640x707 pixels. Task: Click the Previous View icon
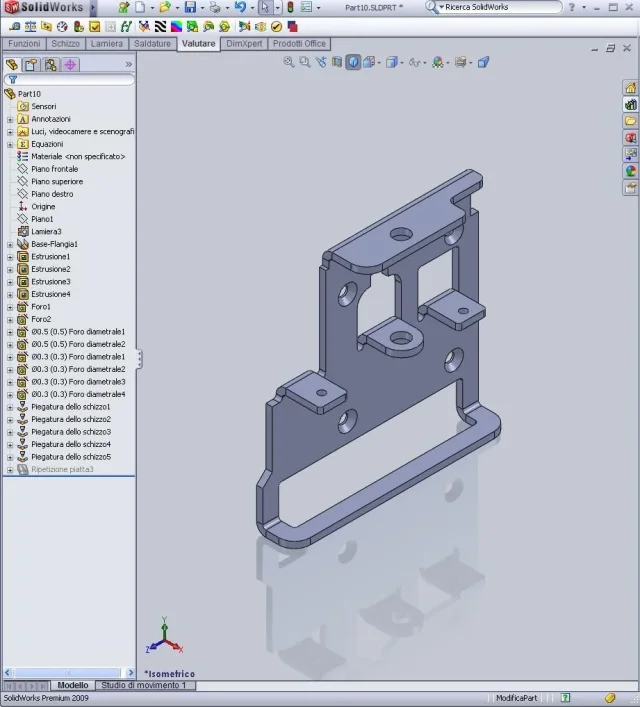point(321,62)
